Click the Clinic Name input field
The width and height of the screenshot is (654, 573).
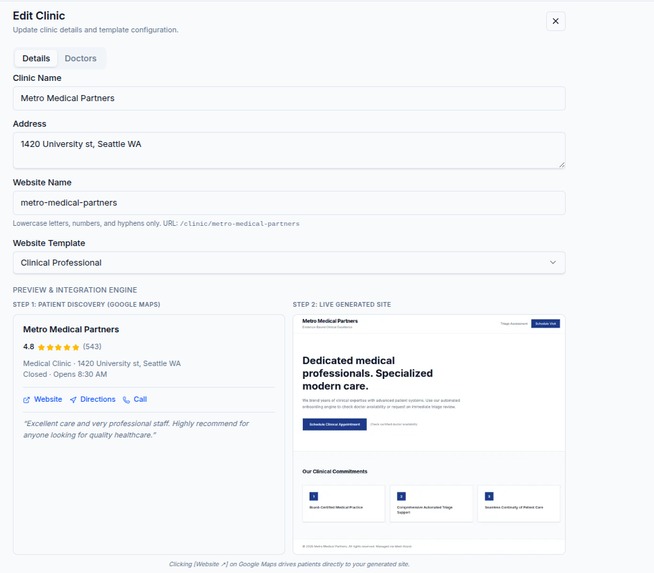click(289, 98)
